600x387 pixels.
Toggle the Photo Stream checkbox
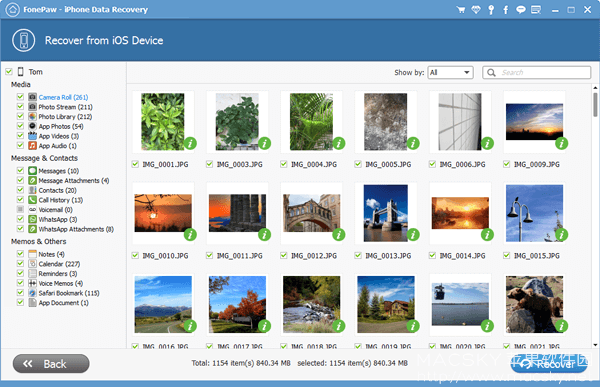20,106
